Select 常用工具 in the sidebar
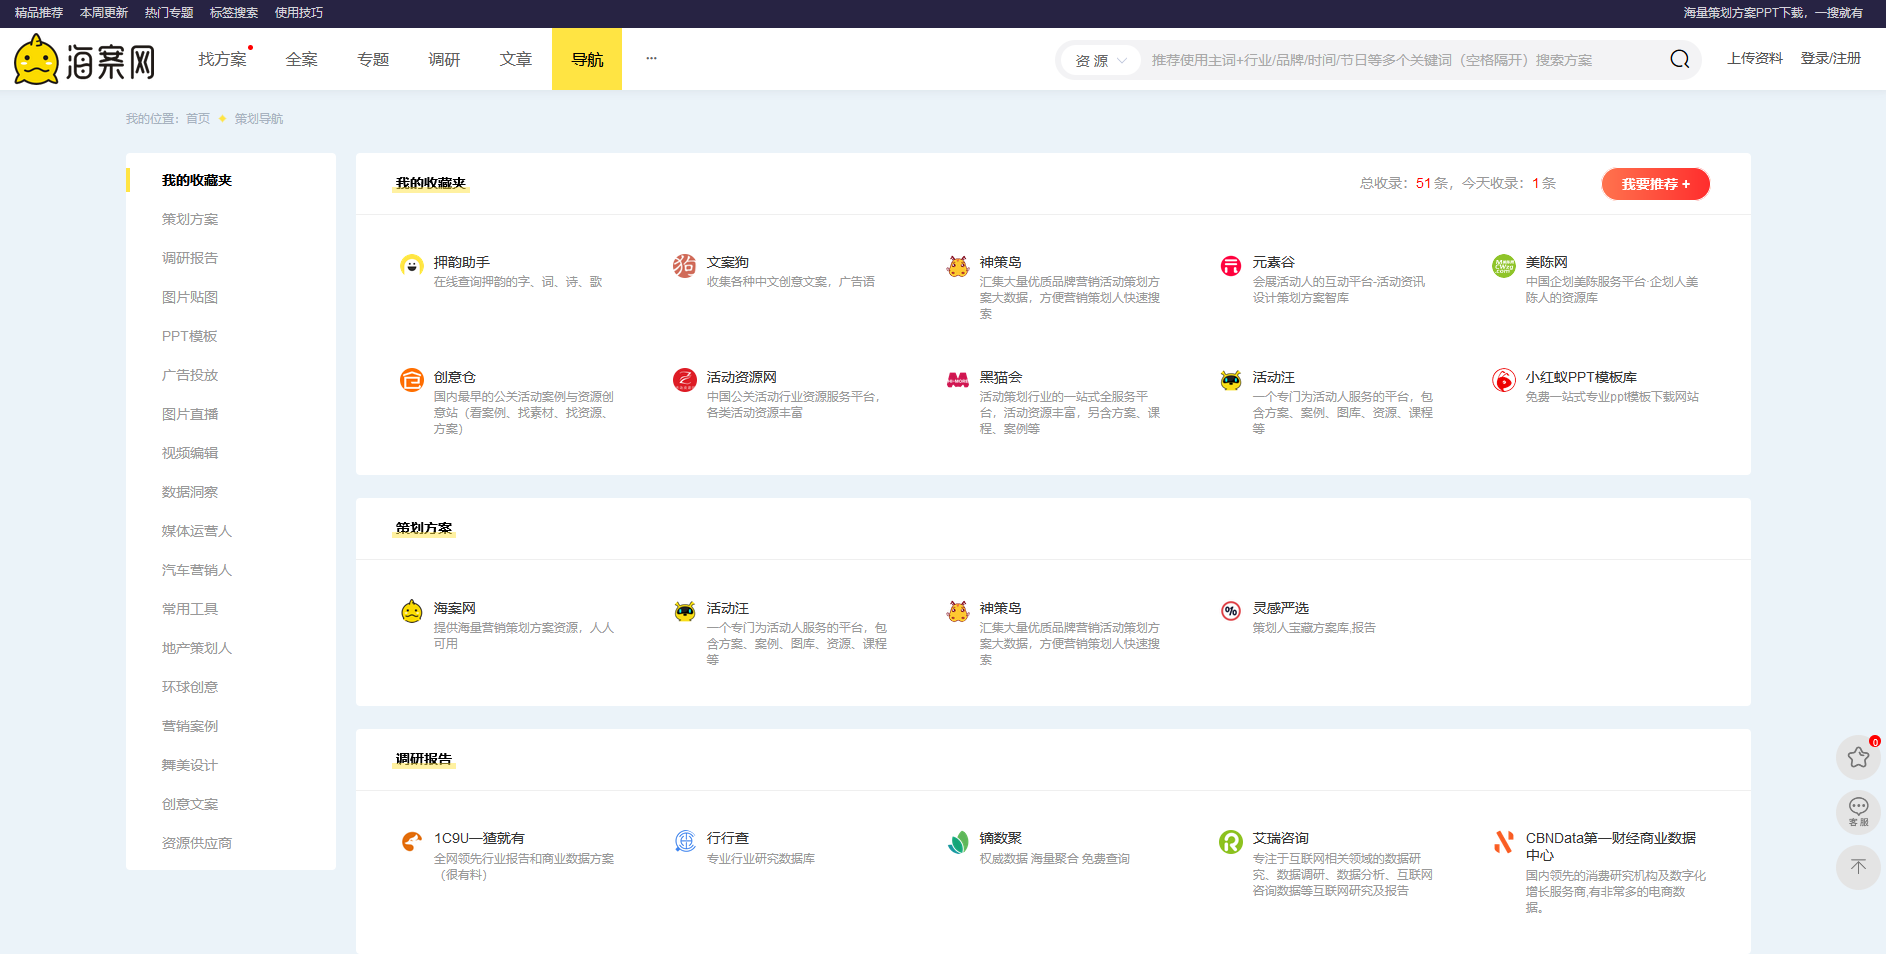 (x=190, y=609)
